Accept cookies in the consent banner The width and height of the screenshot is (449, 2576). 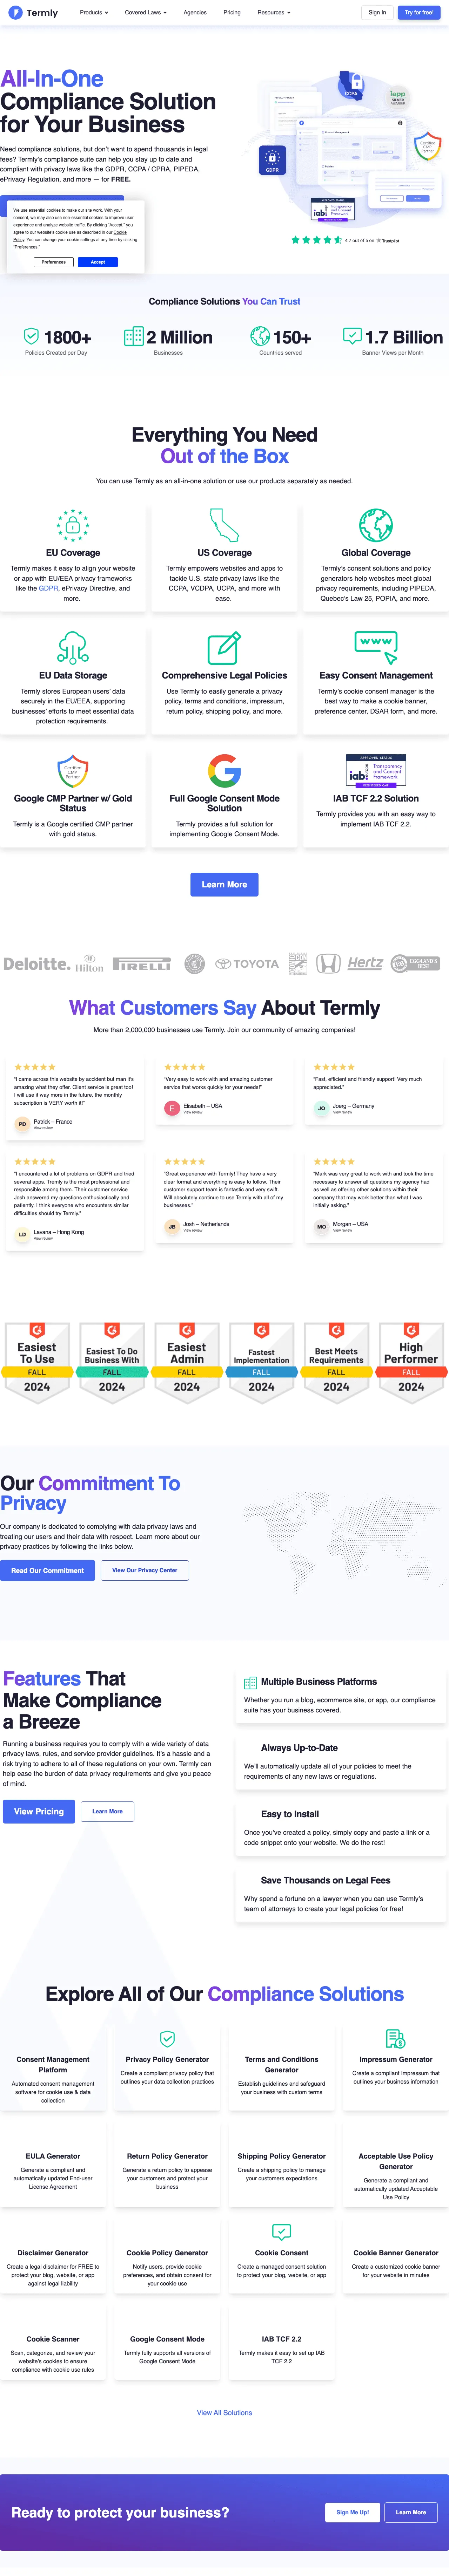coord(98,262)
